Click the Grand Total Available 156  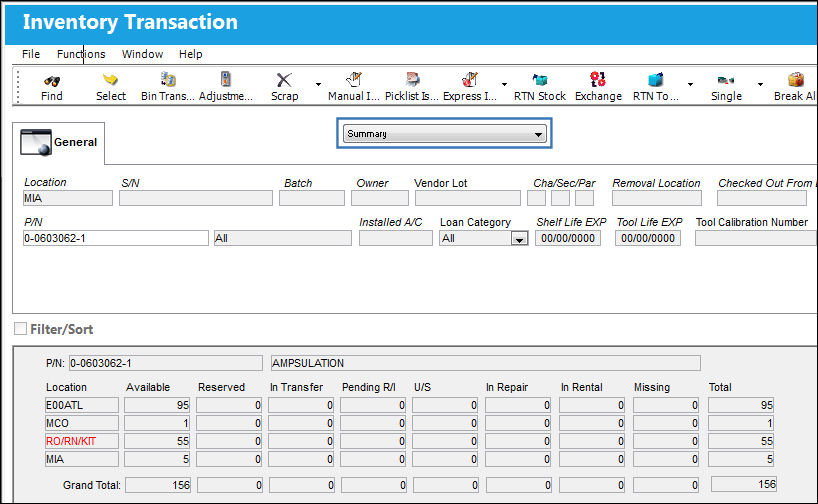[x=158, y=485]
